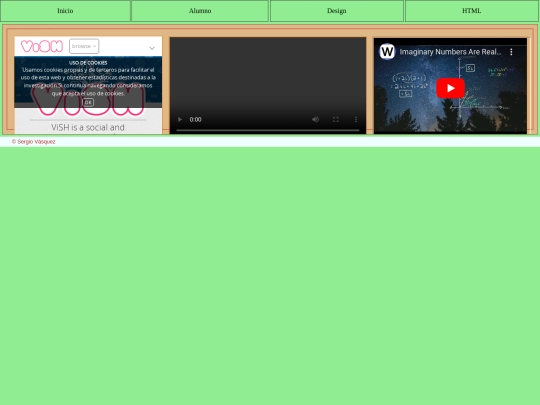Viewport: 540px width, 405px height.
Task: Play the middle video
Action: (180, 120)
